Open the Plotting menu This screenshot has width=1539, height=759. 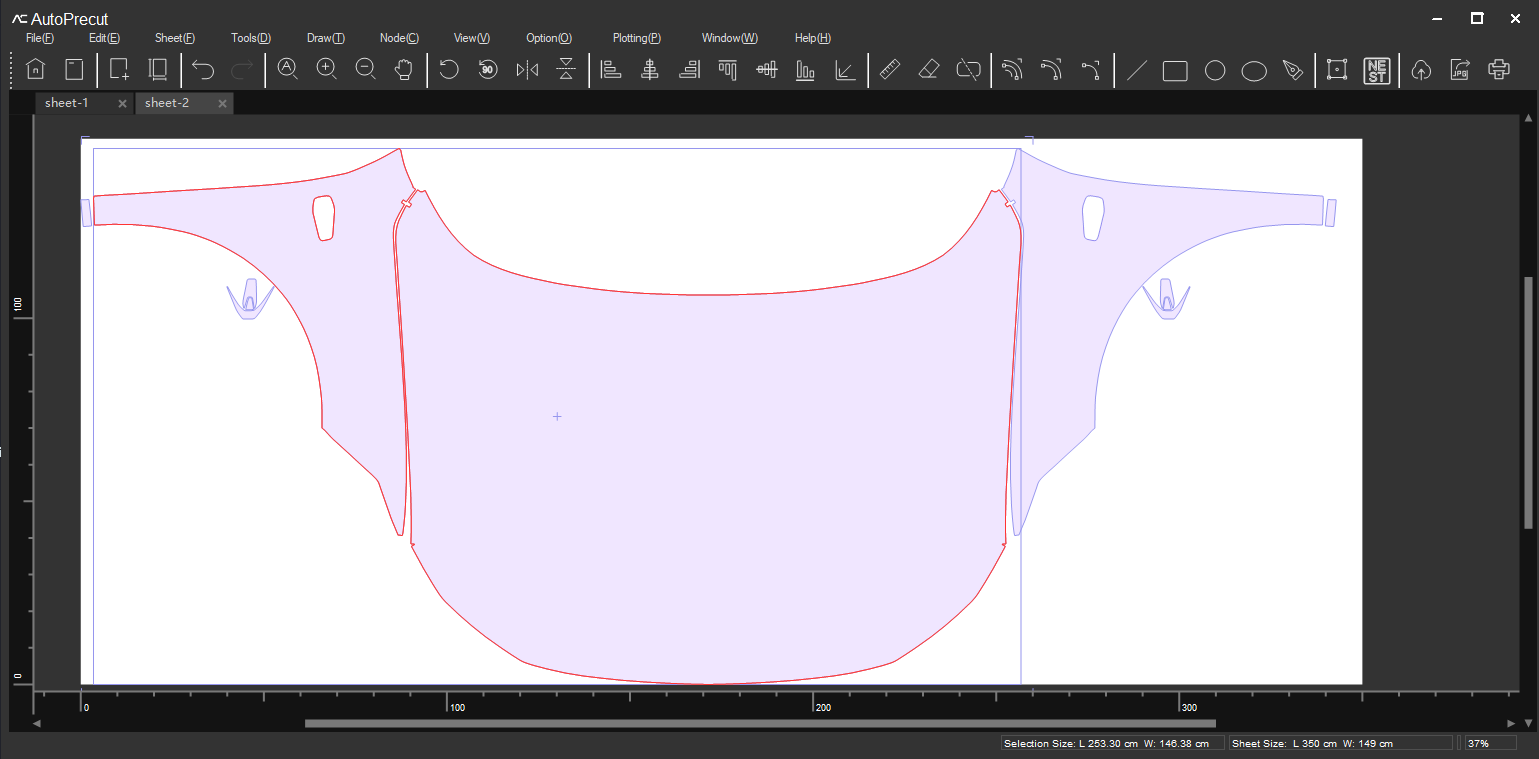(637, 38)
